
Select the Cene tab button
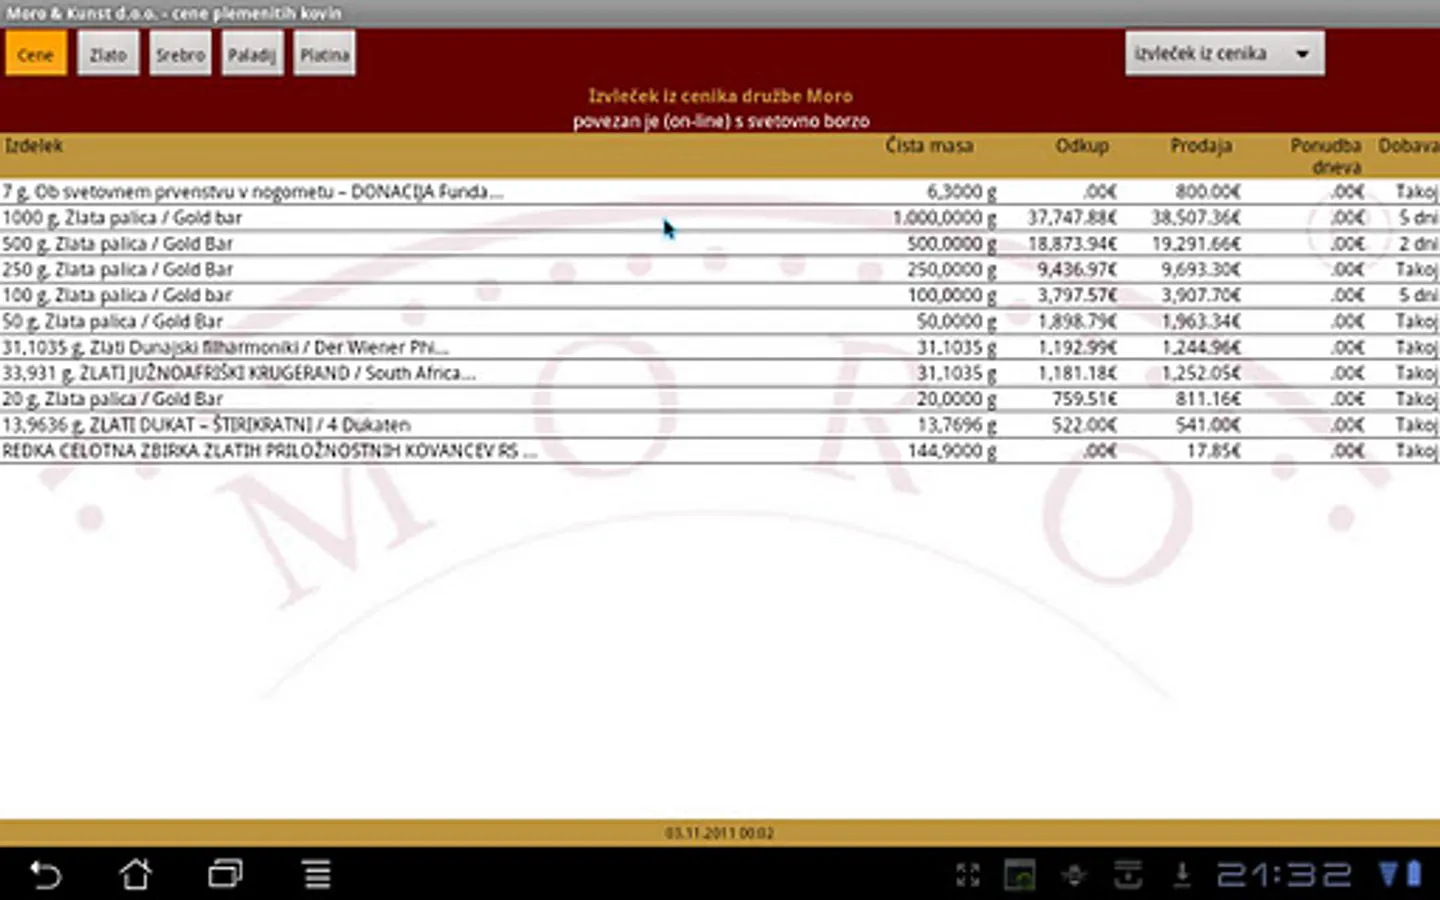[x=36, y=54]
